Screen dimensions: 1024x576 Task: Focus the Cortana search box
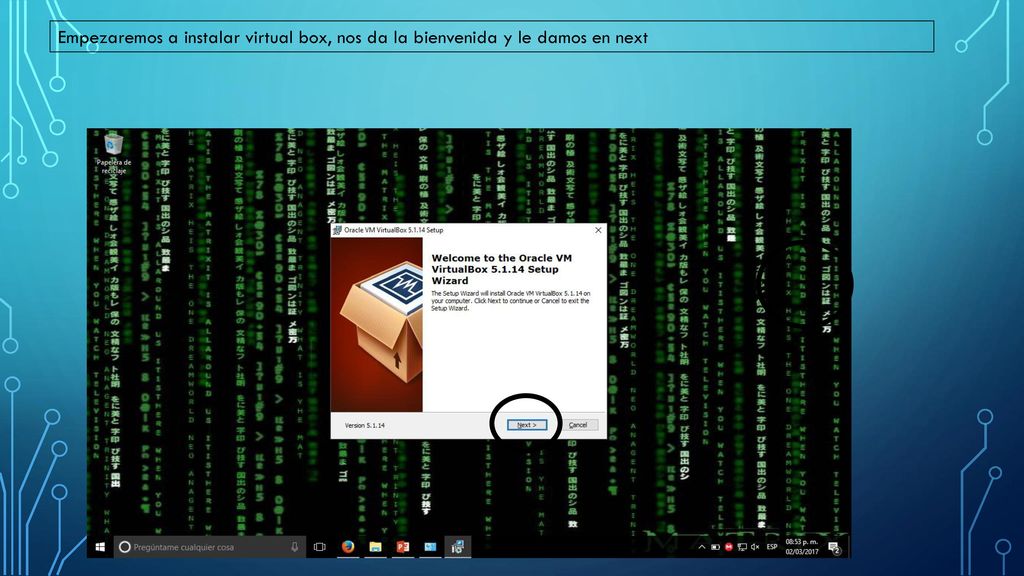(209, 547)
